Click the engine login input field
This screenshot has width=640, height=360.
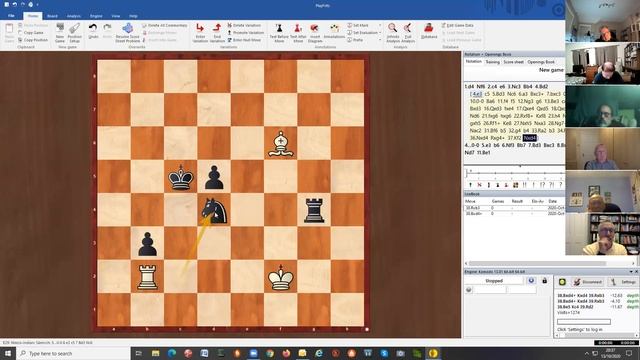tap(584, 322)
